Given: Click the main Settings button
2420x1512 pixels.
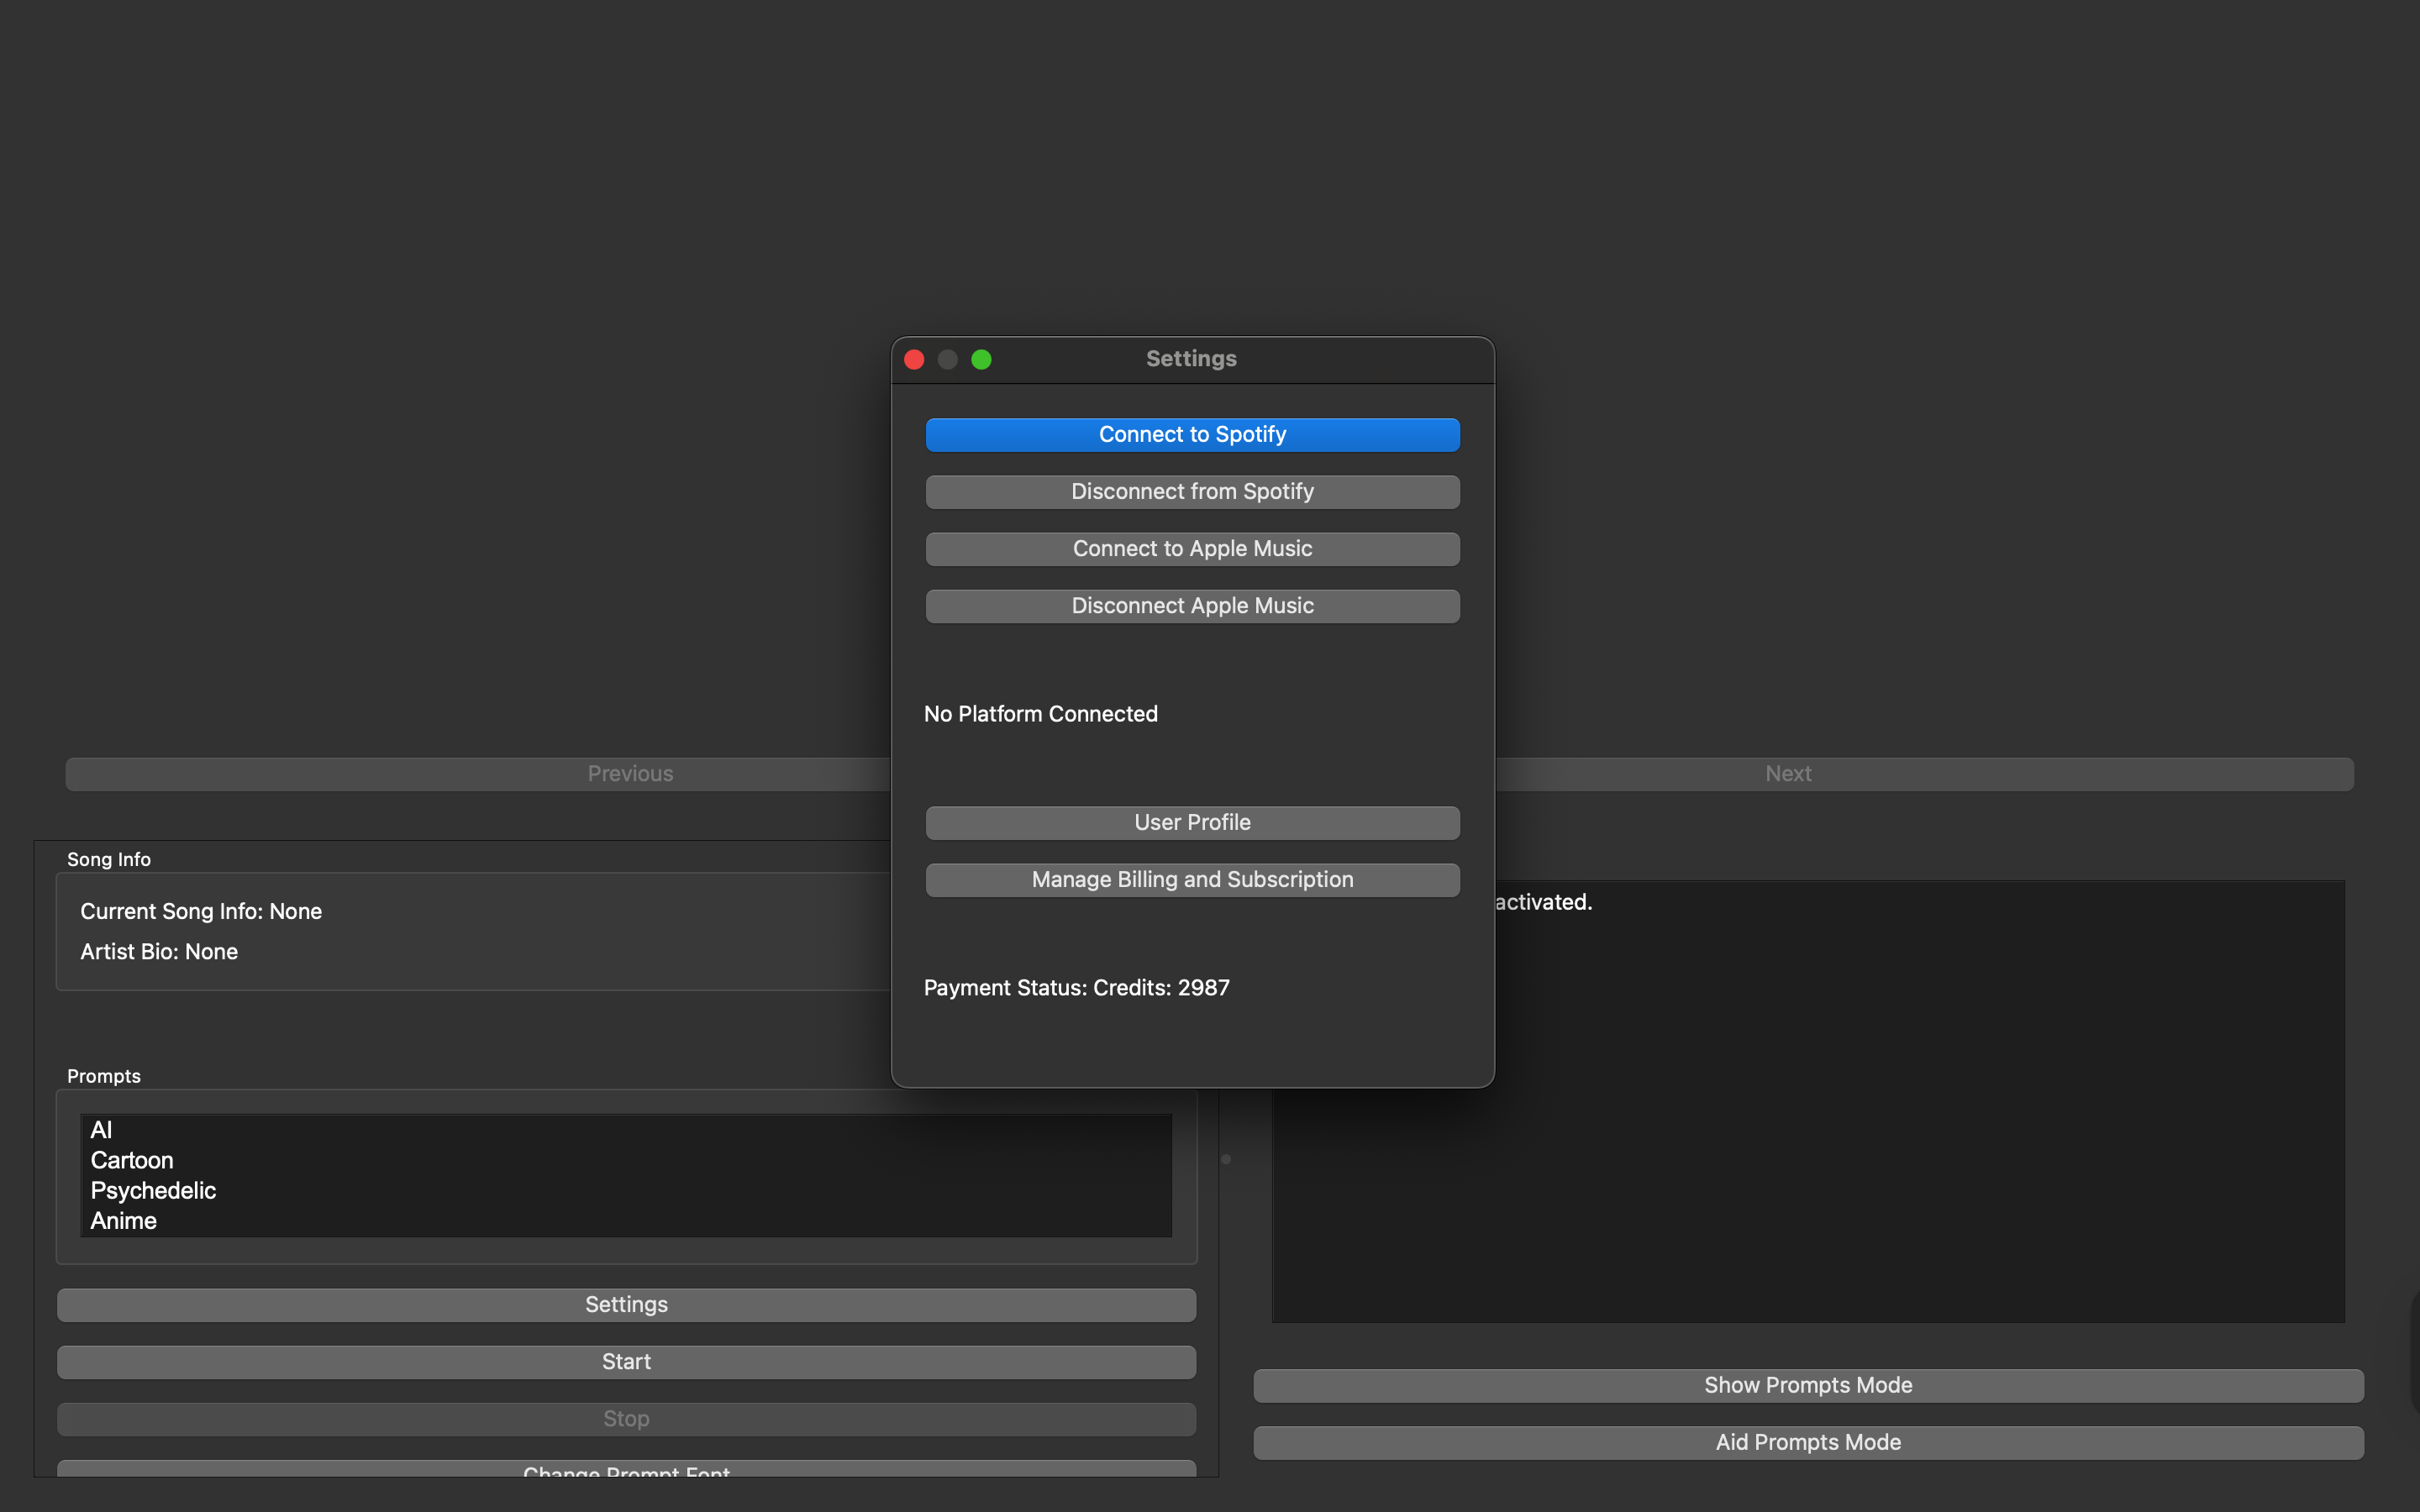Looking at the screenshot, I should (x=626, y=1304).
